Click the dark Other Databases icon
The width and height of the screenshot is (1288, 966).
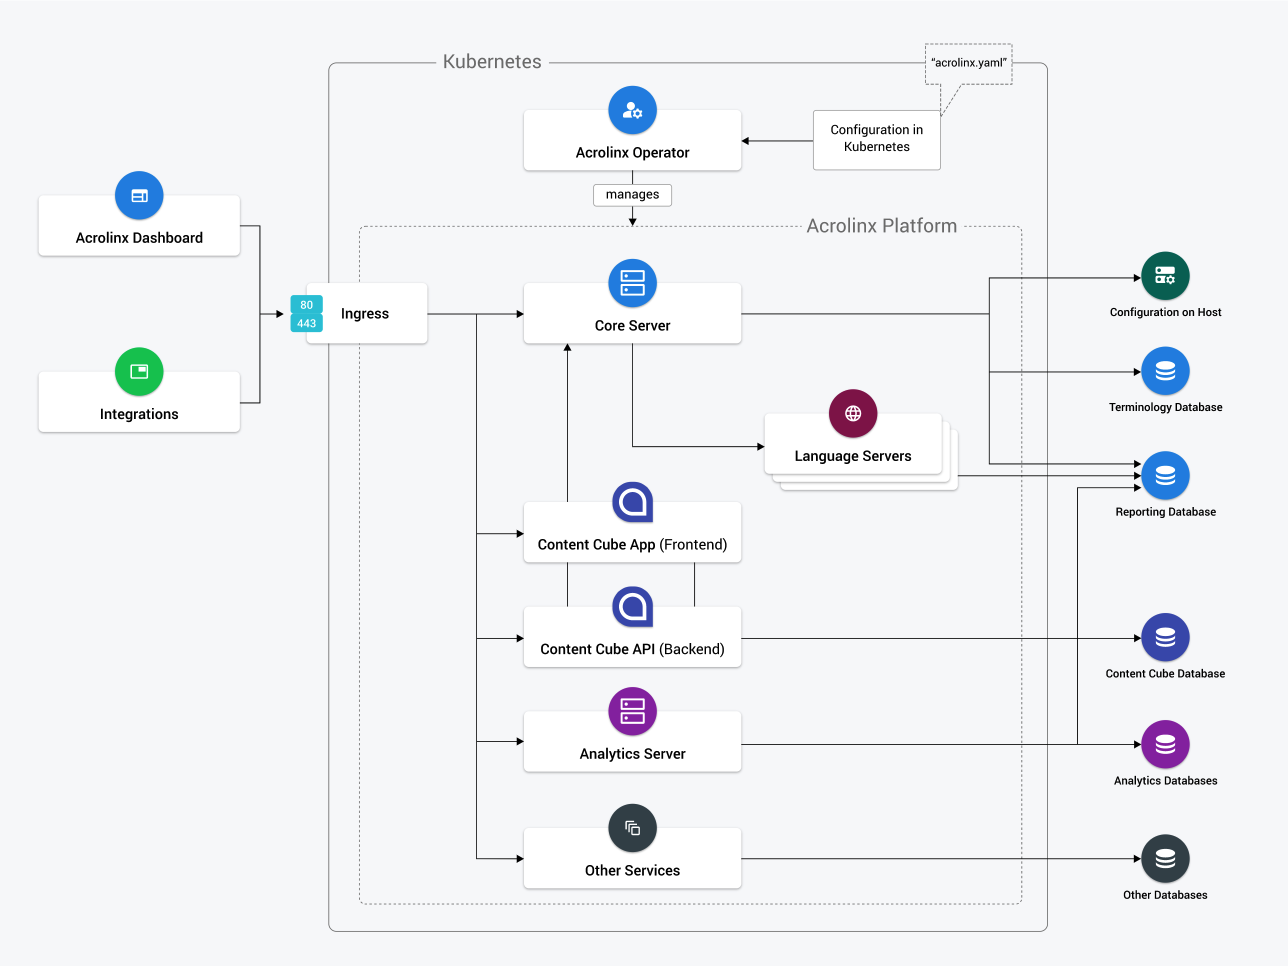[1165, 858]
